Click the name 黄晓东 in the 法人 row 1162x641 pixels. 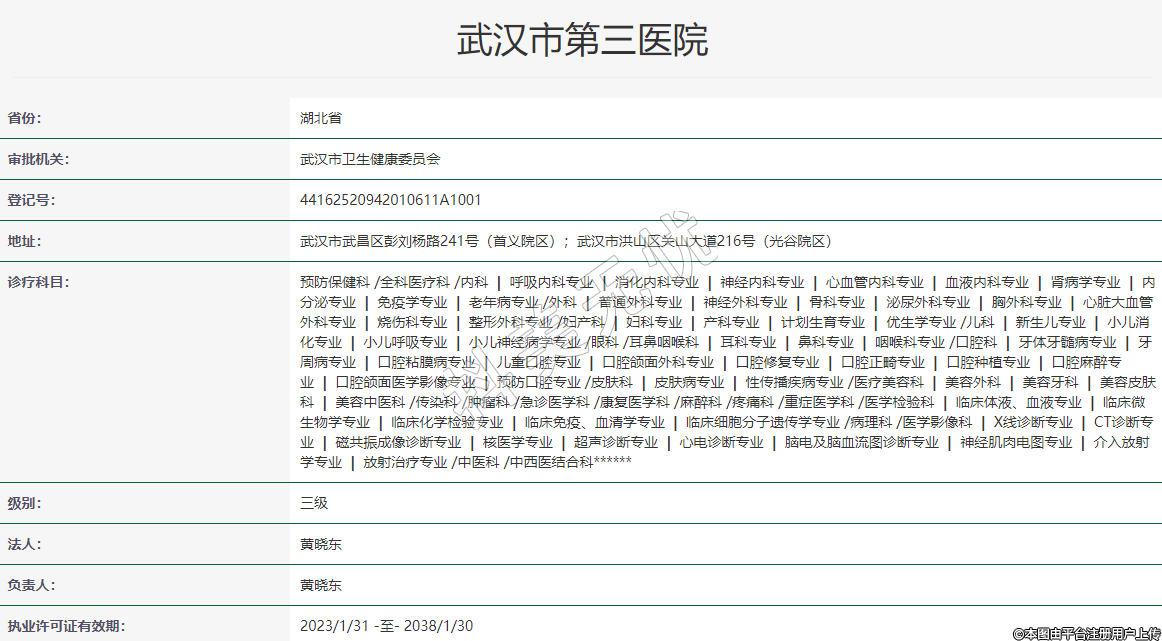[321, 544]
